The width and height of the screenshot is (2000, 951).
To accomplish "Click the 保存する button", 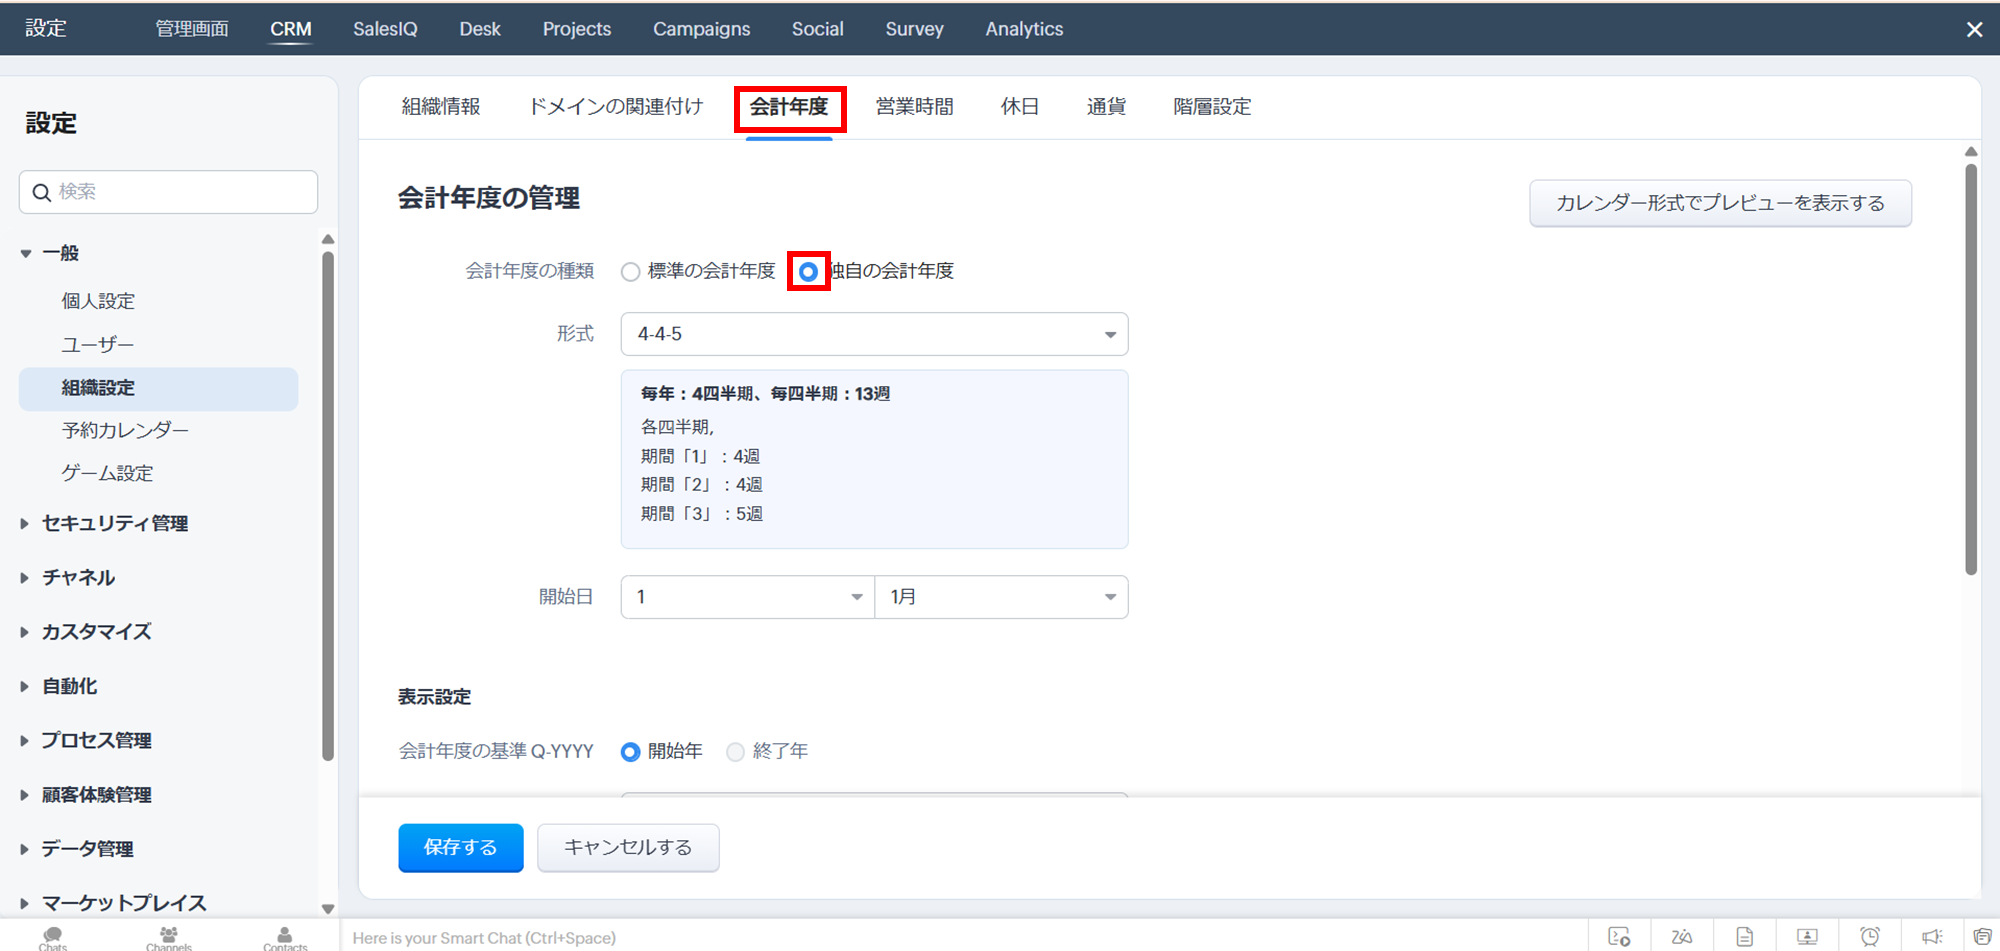I will (x=460, y=848).
